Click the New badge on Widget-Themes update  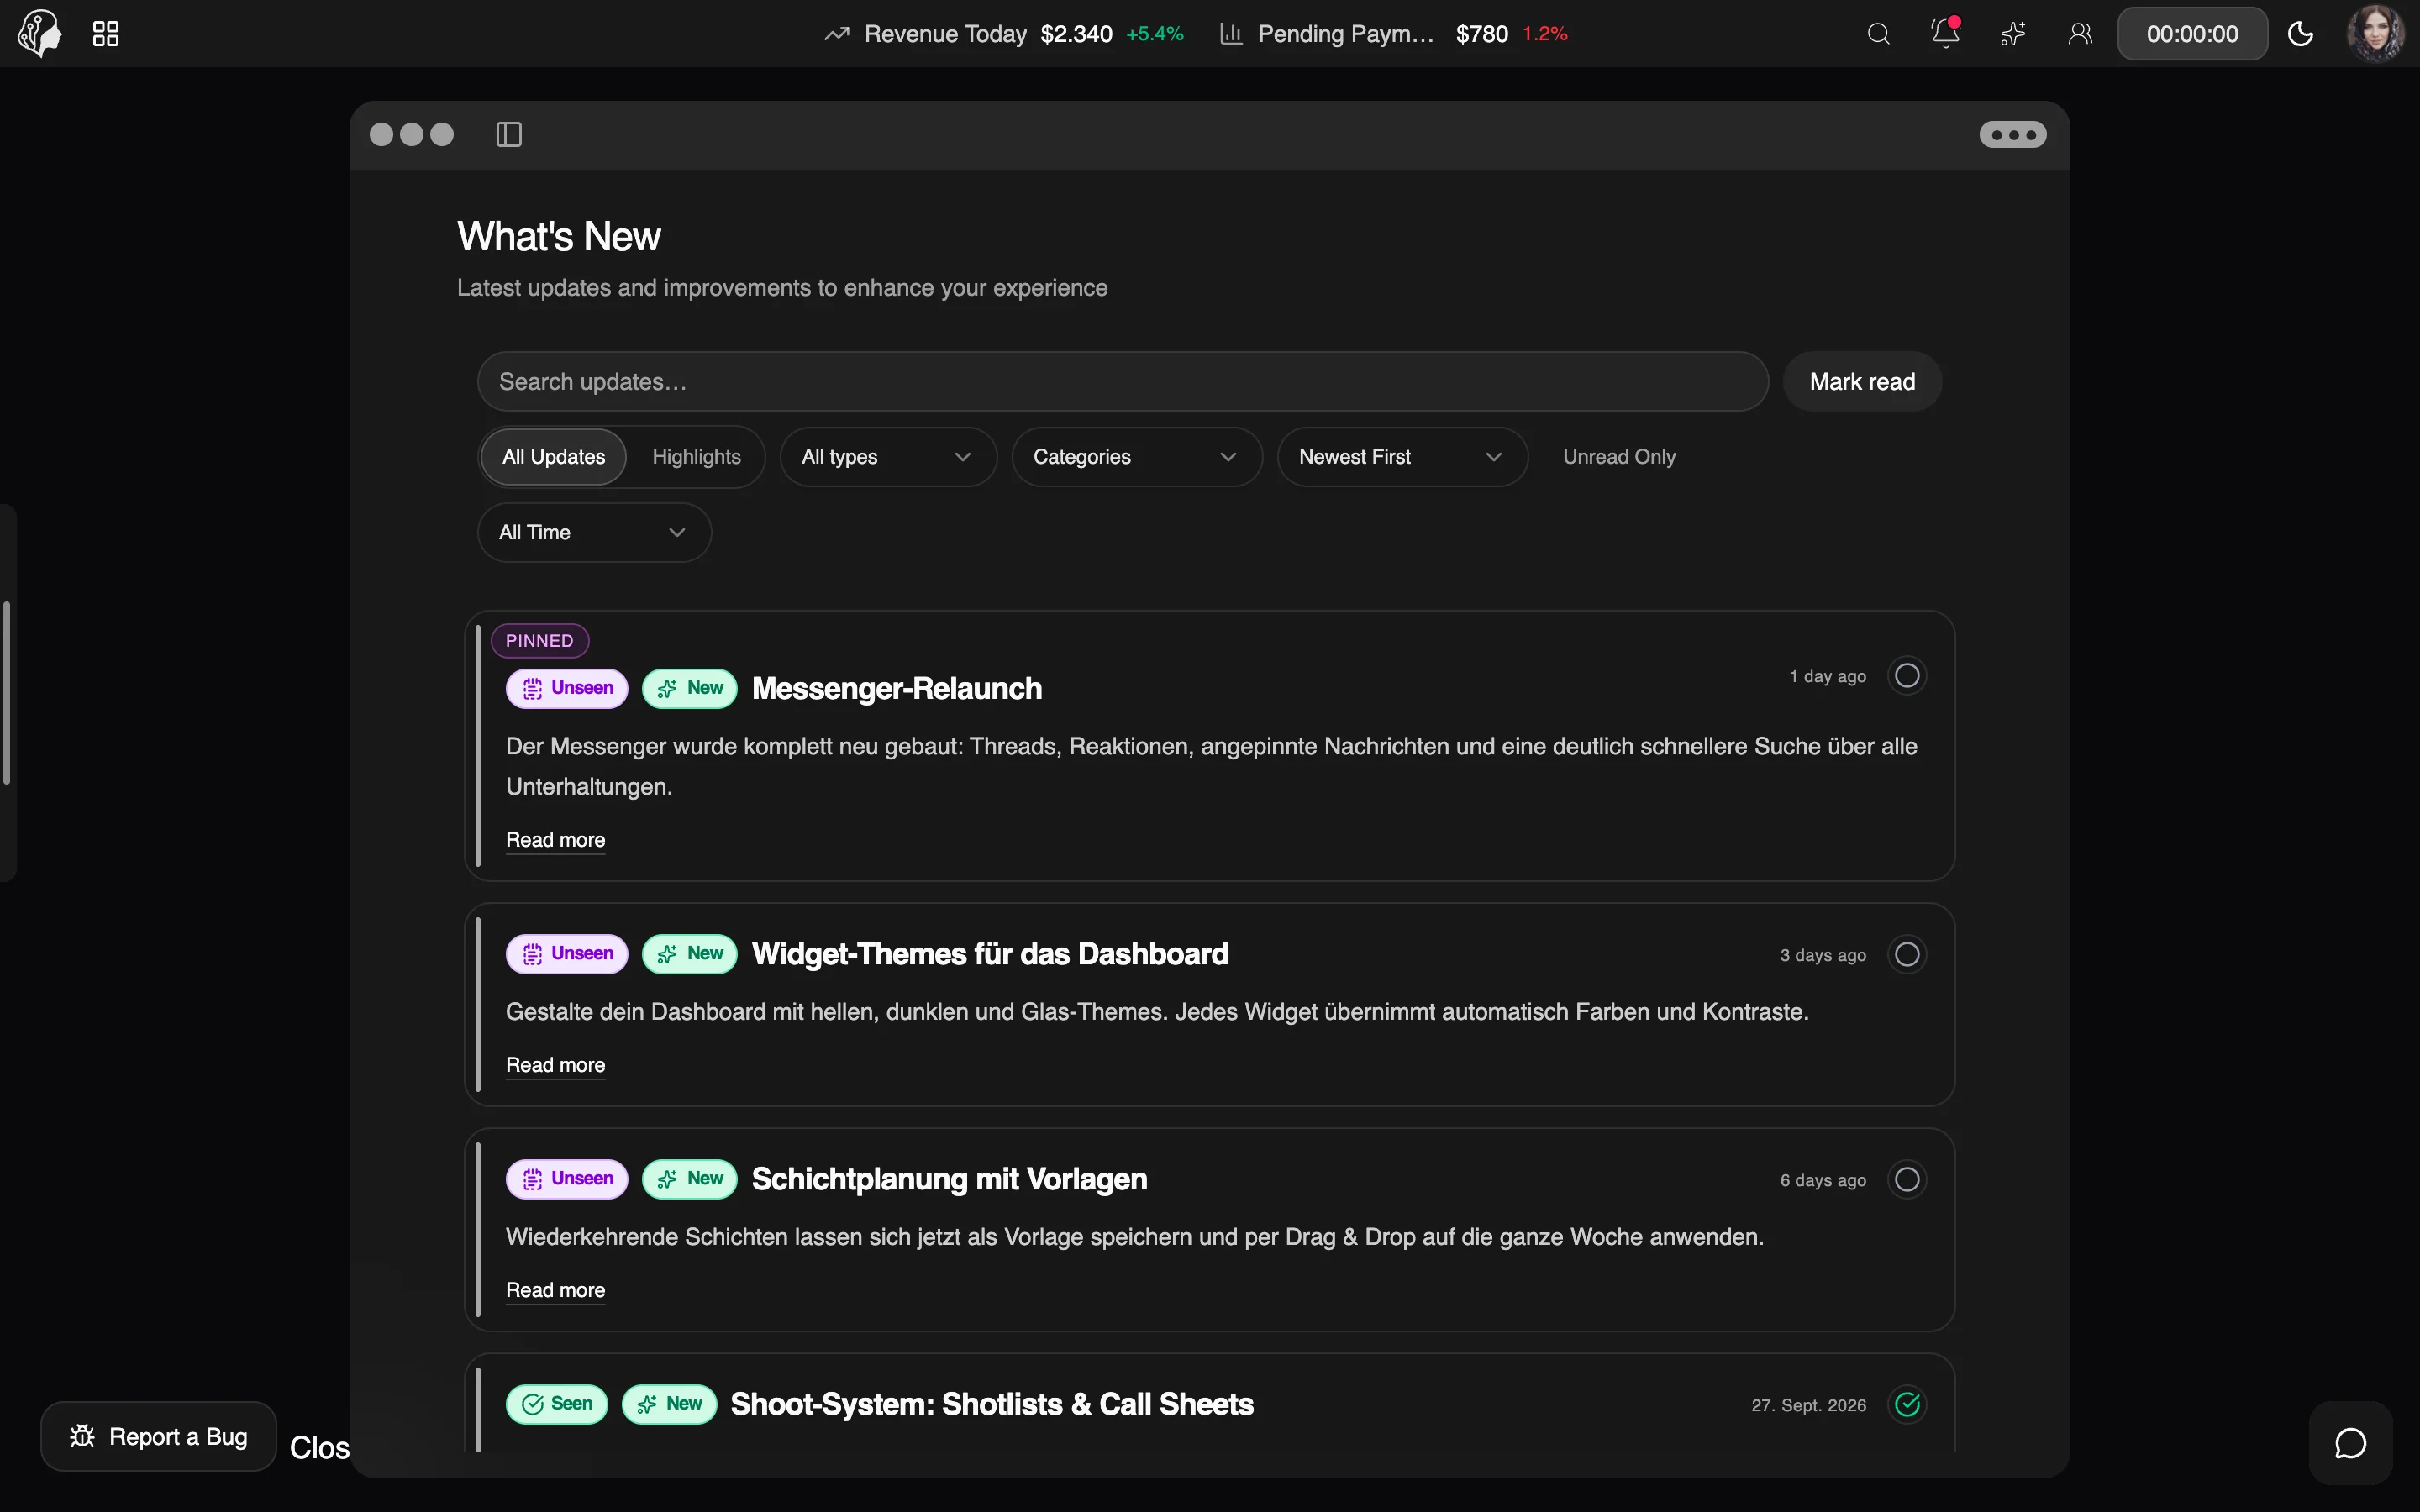pos(690,953)
